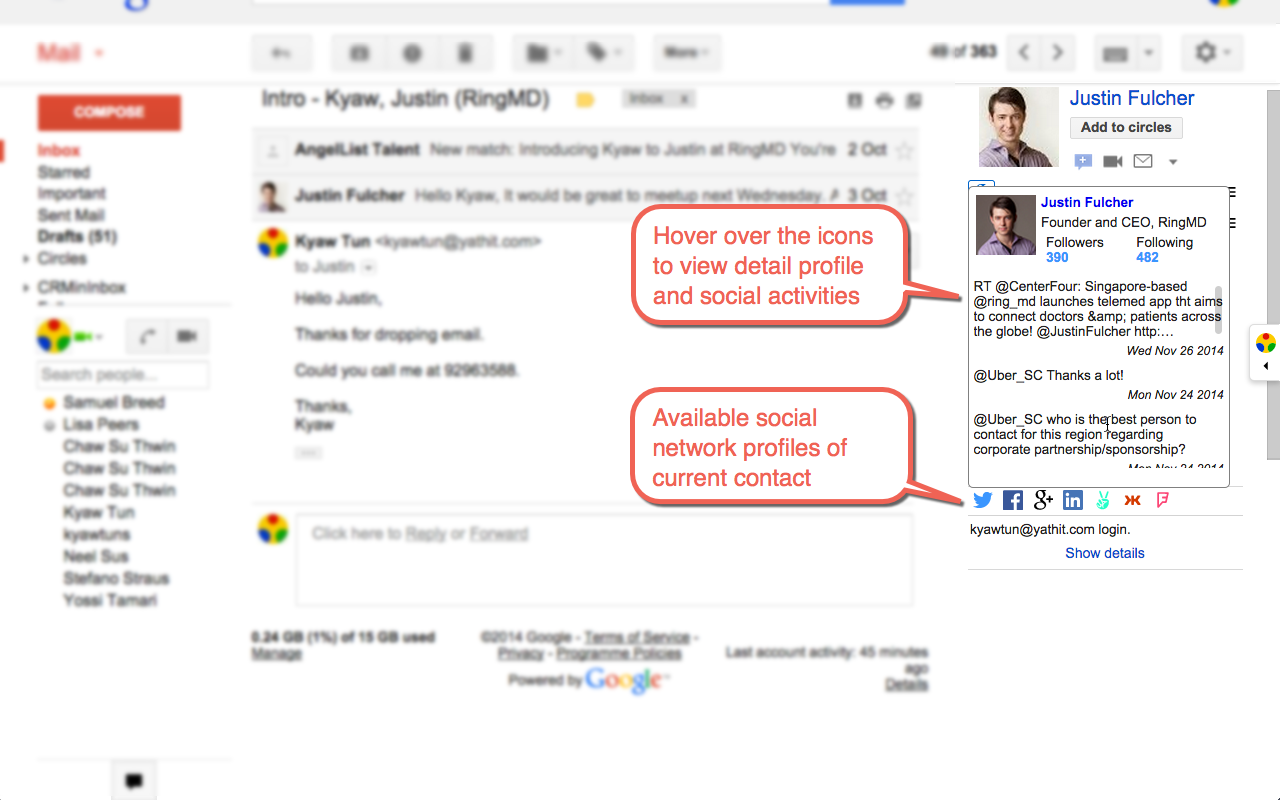Click the Details link under account activity
Screen dimensions: 1280x800
[x=907, y=684]
